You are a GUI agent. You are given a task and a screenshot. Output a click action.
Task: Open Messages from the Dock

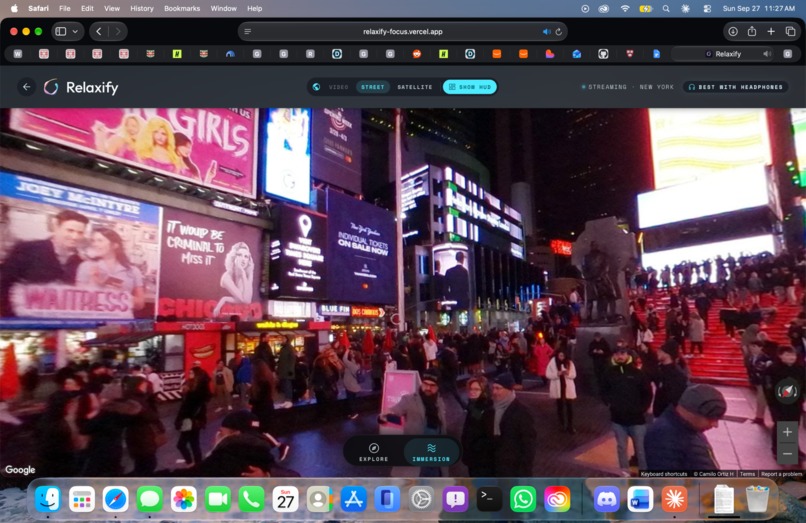(150, 499)
